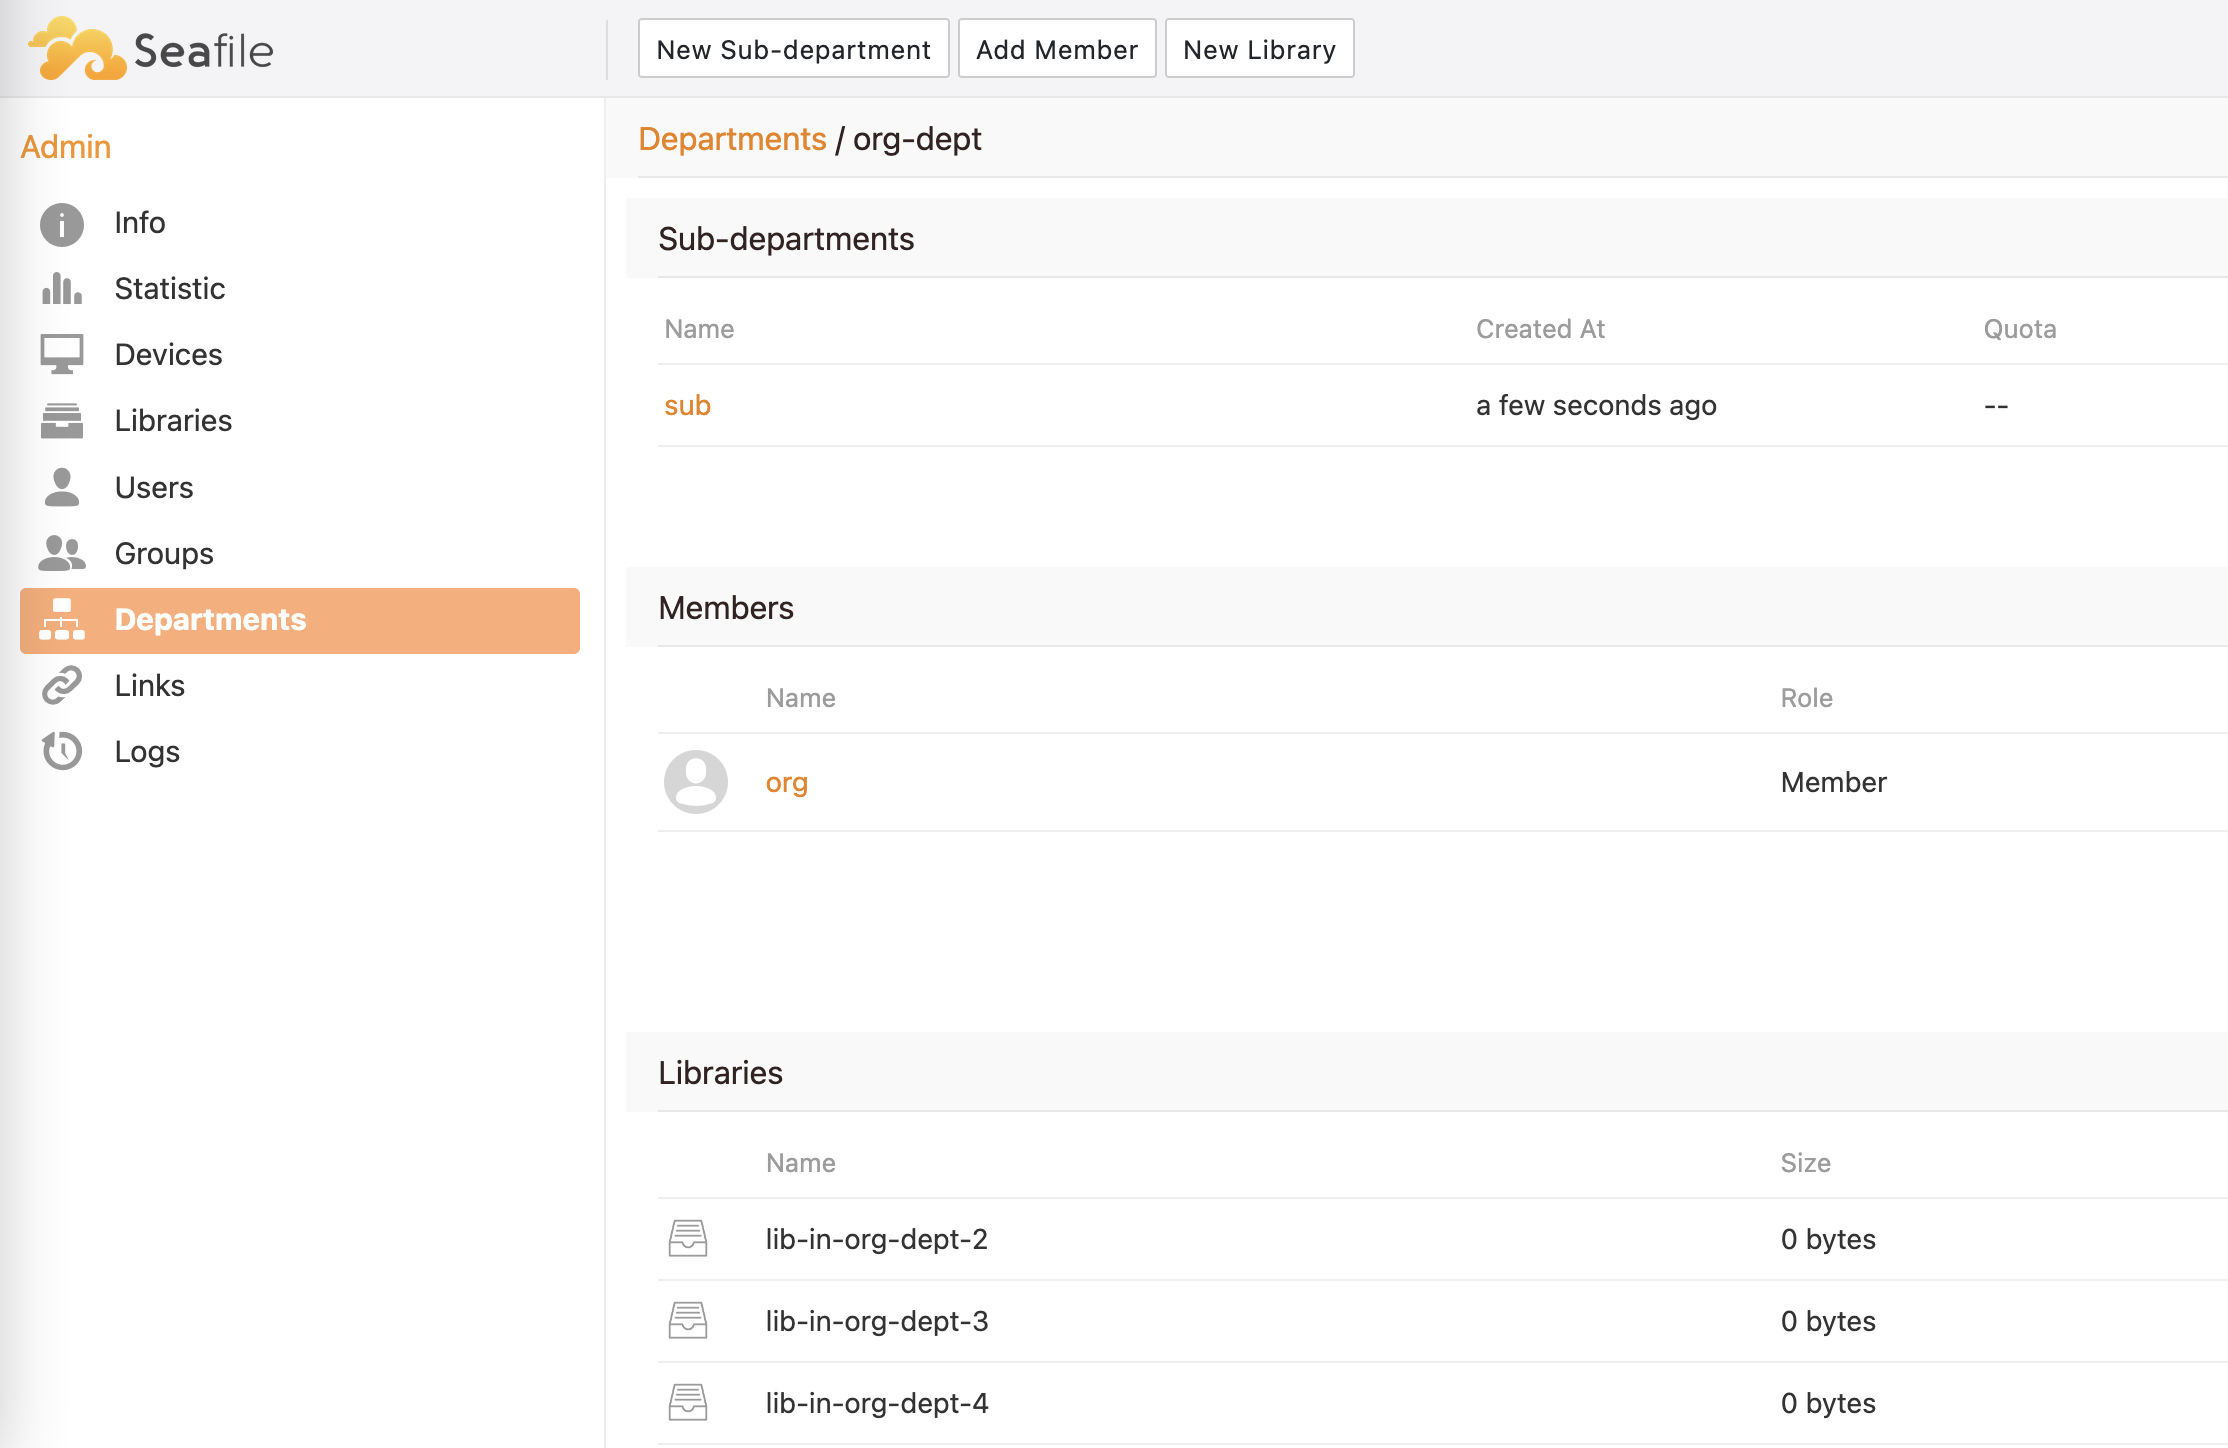This screenshot has height=1448, width=2228.
Task: Select the Name column header under Libraries
Action: point(800,1162)
